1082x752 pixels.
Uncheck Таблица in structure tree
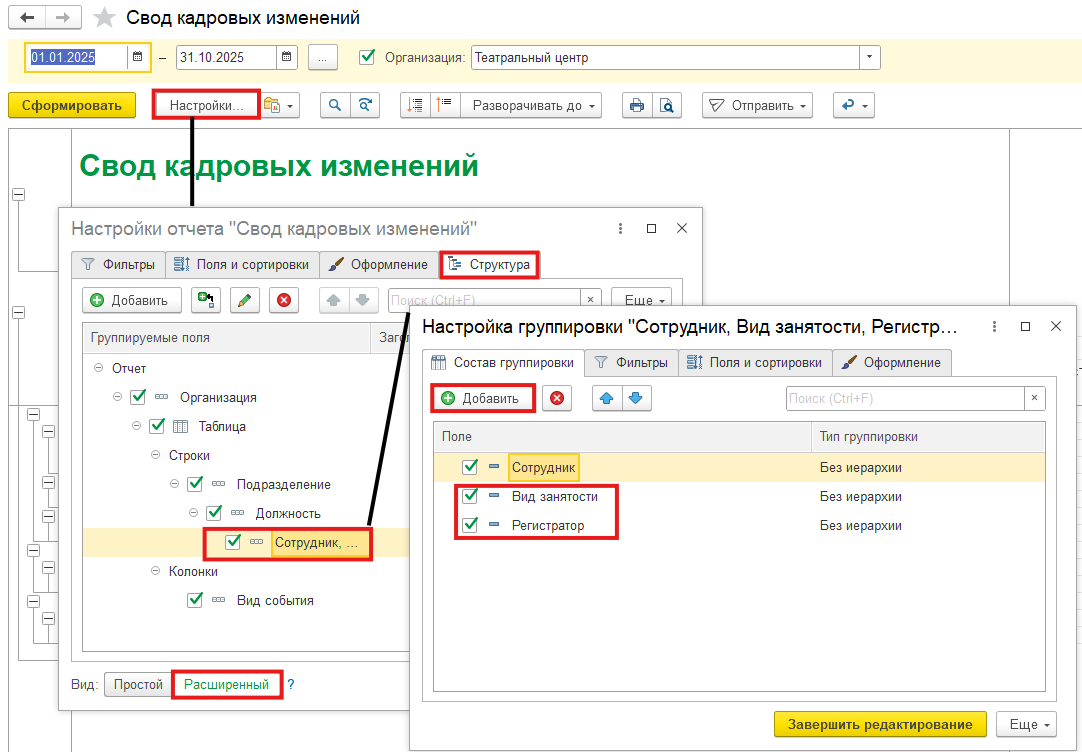click(157, 426)
